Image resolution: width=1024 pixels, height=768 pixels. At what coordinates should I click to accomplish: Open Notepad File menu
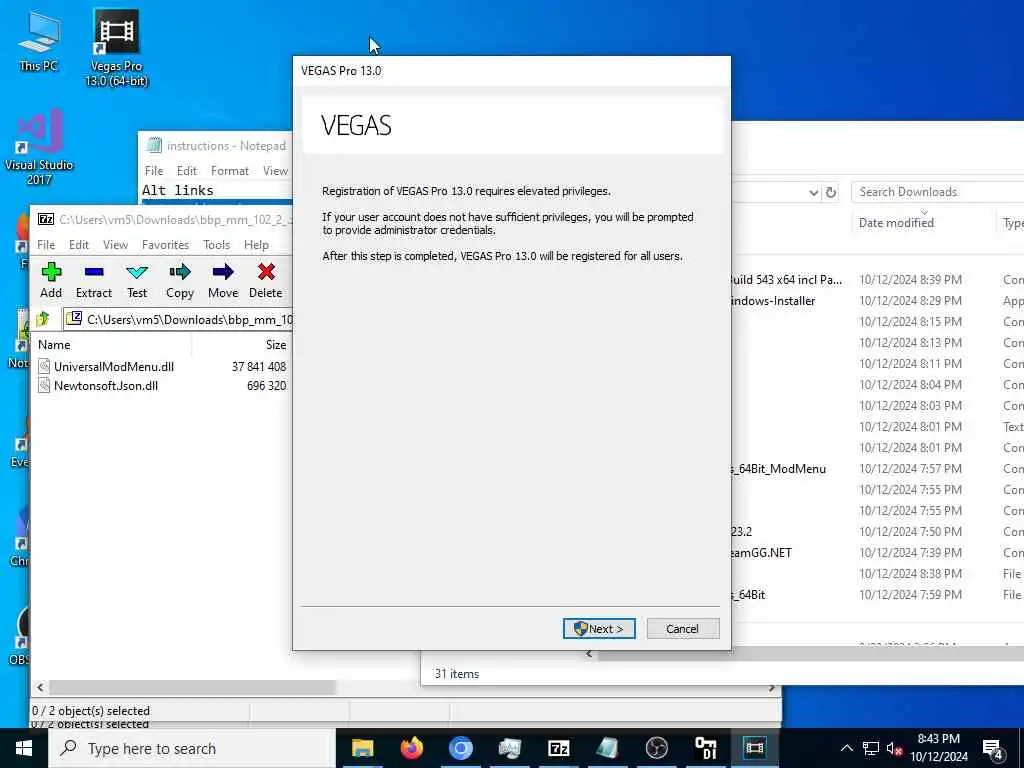(x=153, y=170)
